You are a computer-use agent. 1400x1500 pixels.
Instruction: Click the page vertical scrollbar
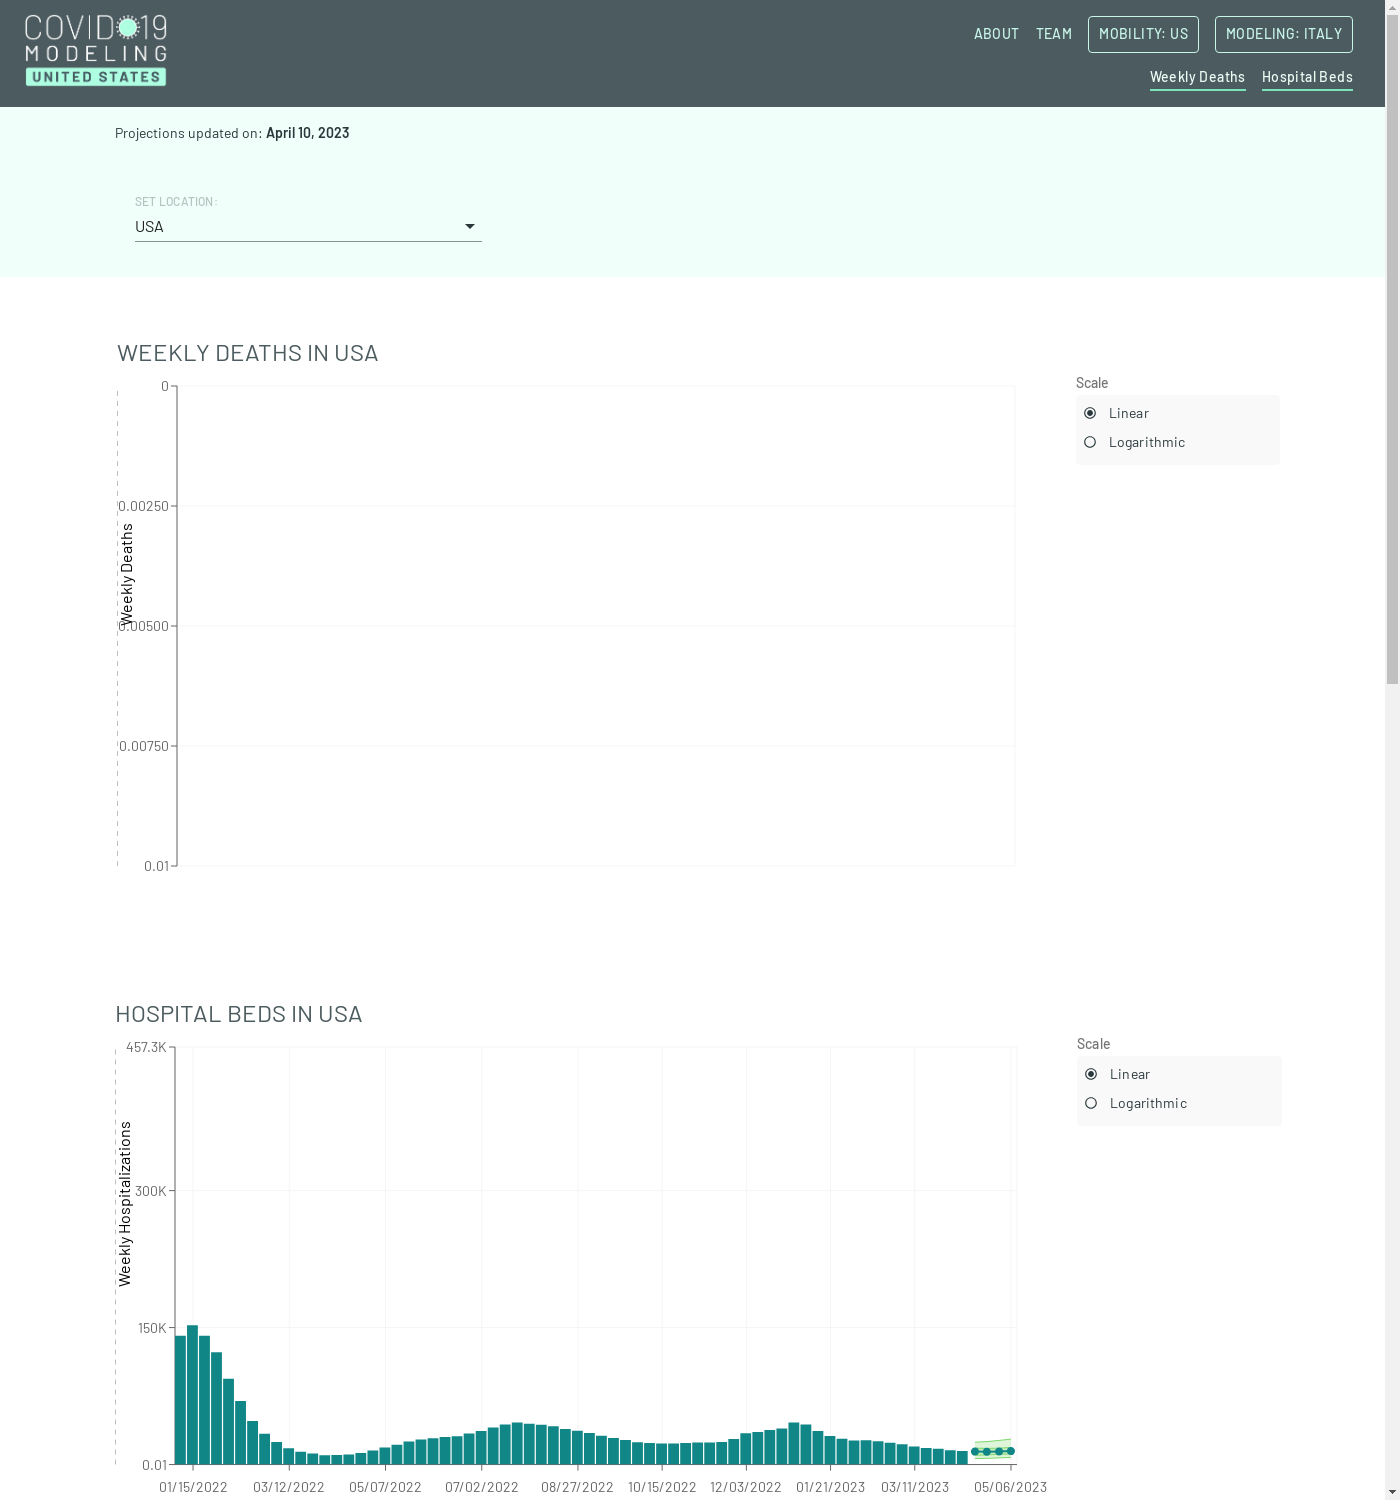[1392, 400]
